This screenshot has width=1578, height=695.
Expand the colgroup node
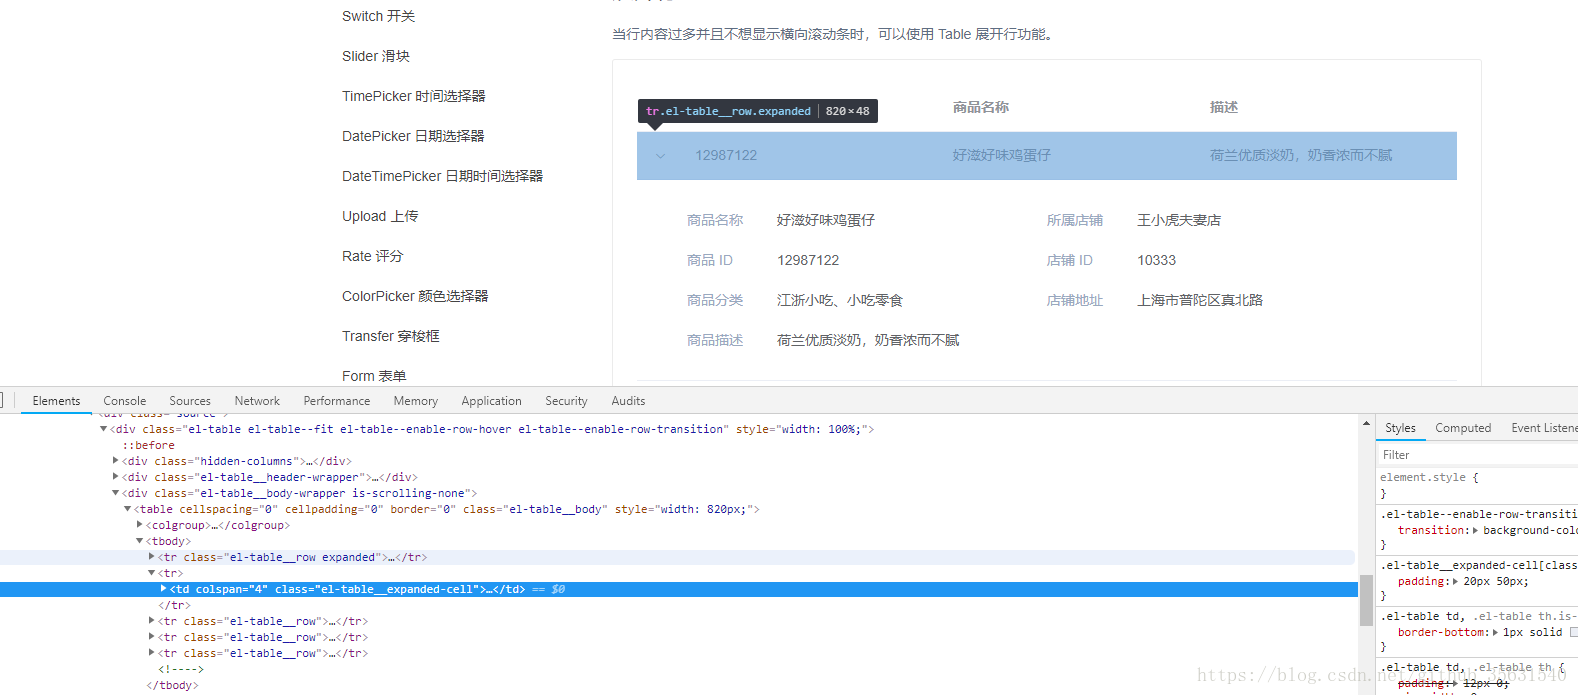[x=140, y=525]
